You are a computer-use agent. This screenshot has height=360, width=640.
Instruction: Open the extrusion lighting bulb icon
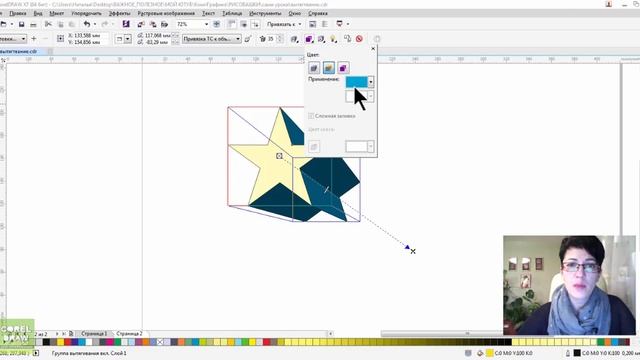coord(333,39)
